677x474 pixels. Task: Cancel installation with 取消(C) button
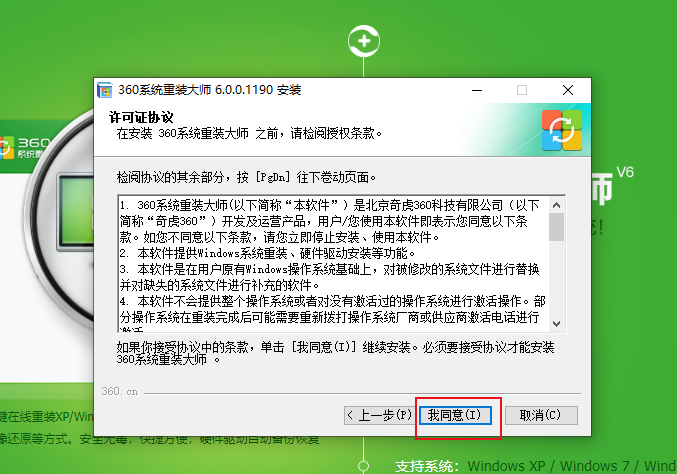(x=541, y=415)
